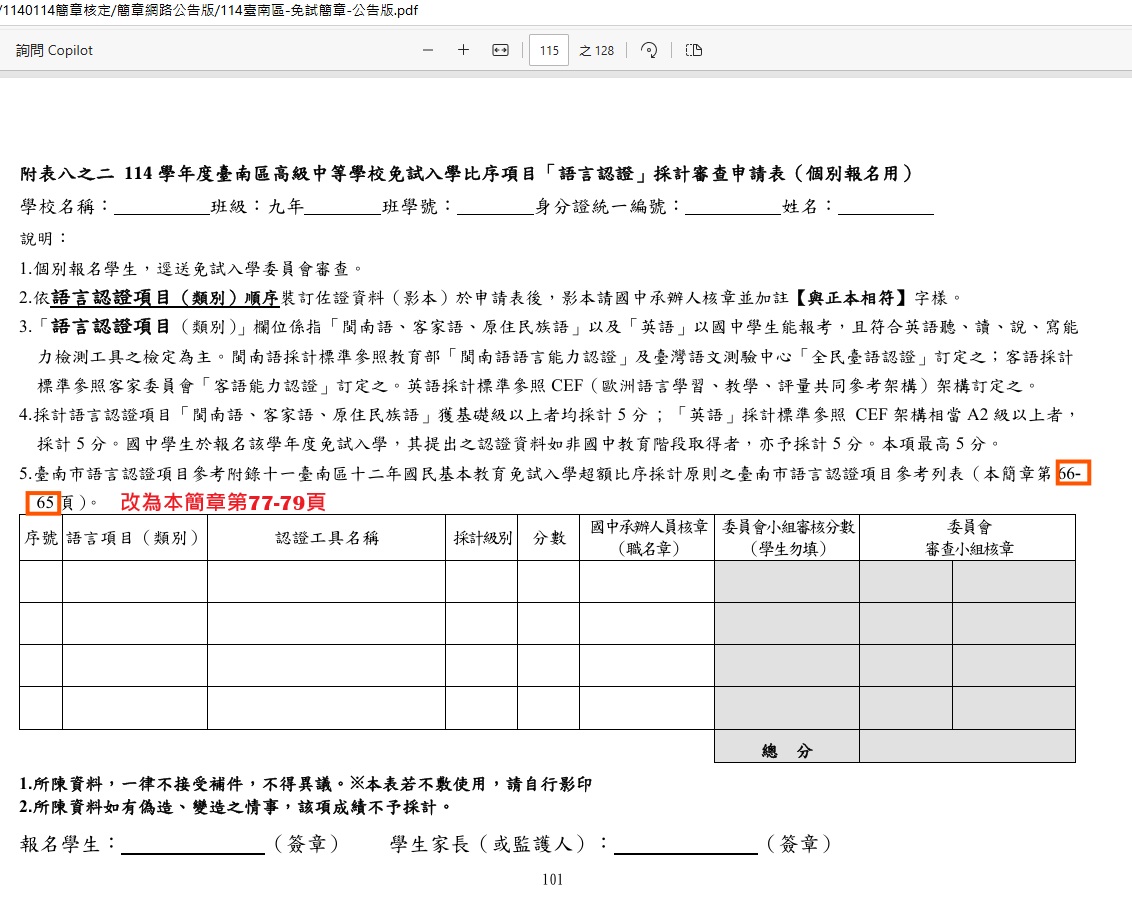Image resolution: width=1132 pixels, height=912 pixels.
Task: Zoom out using the minus icon
Action: pos(428,50)
